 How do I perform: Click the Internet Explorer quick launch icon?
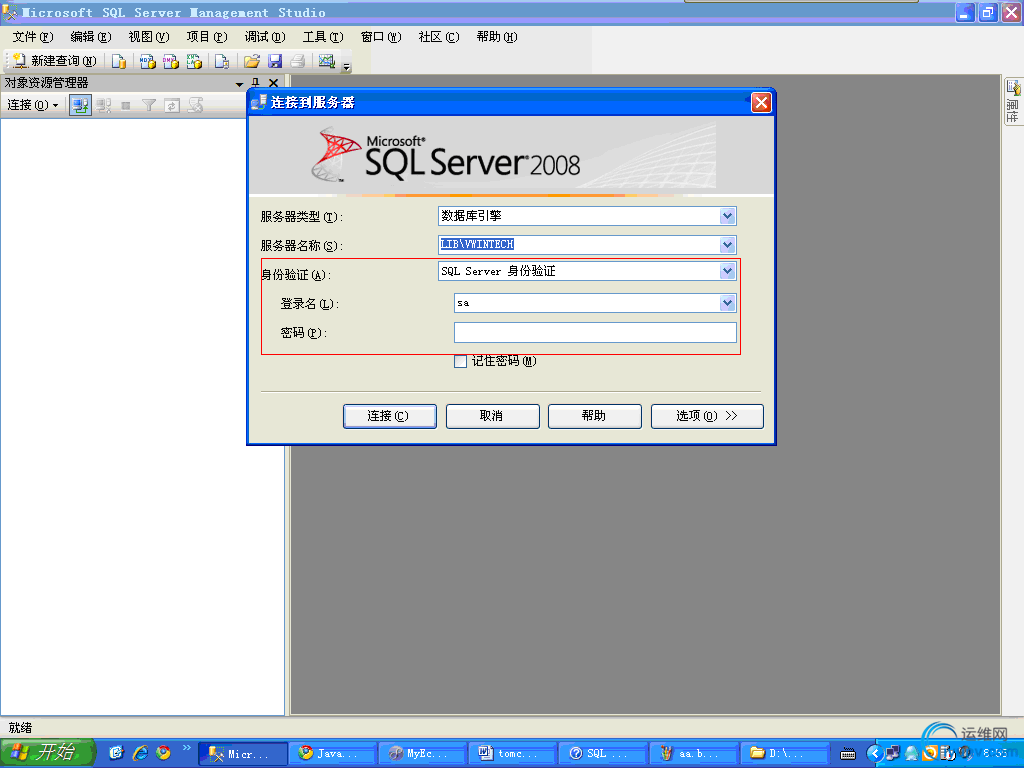point(140,753)
